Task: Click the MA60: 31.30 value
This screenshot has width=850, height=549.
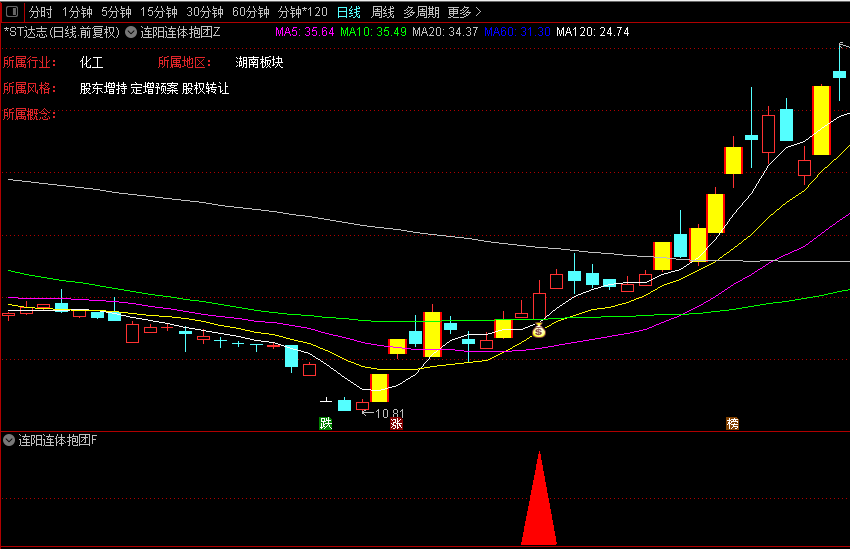Action: (x=517, y=32)
